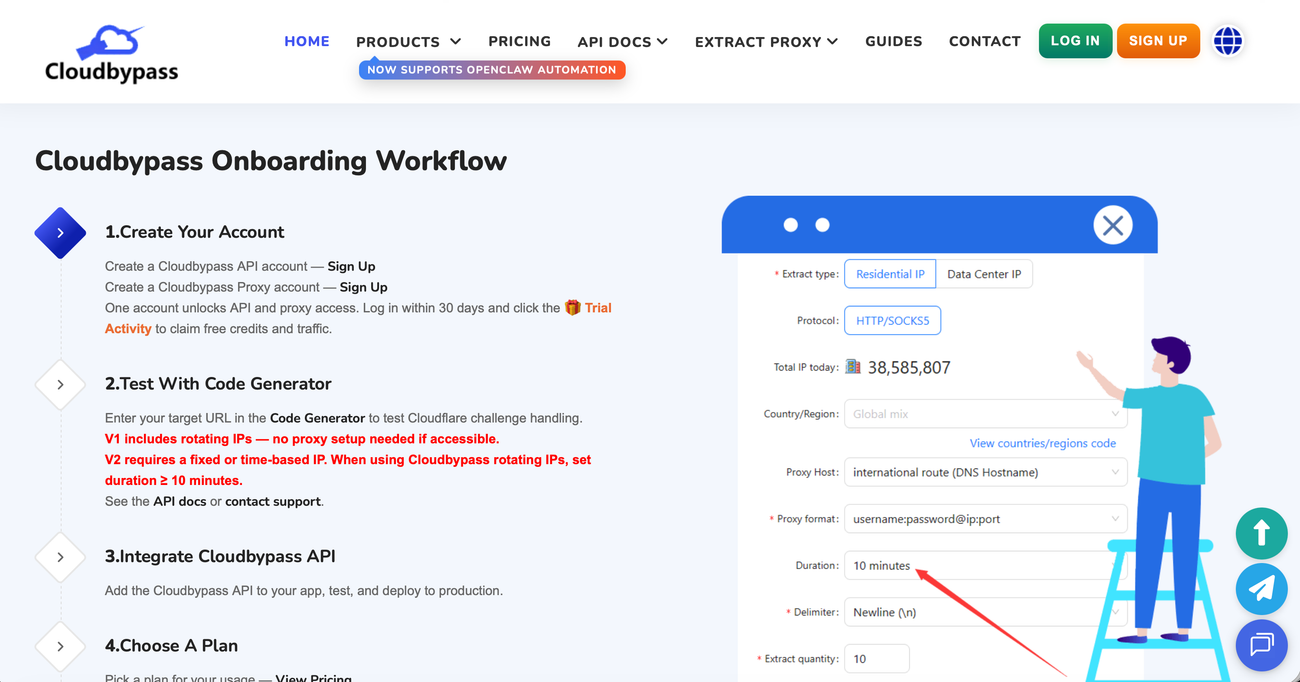Click the 3.Integrate Cloudbypass API heading
1300x682 pixels.
click(220, 556)
